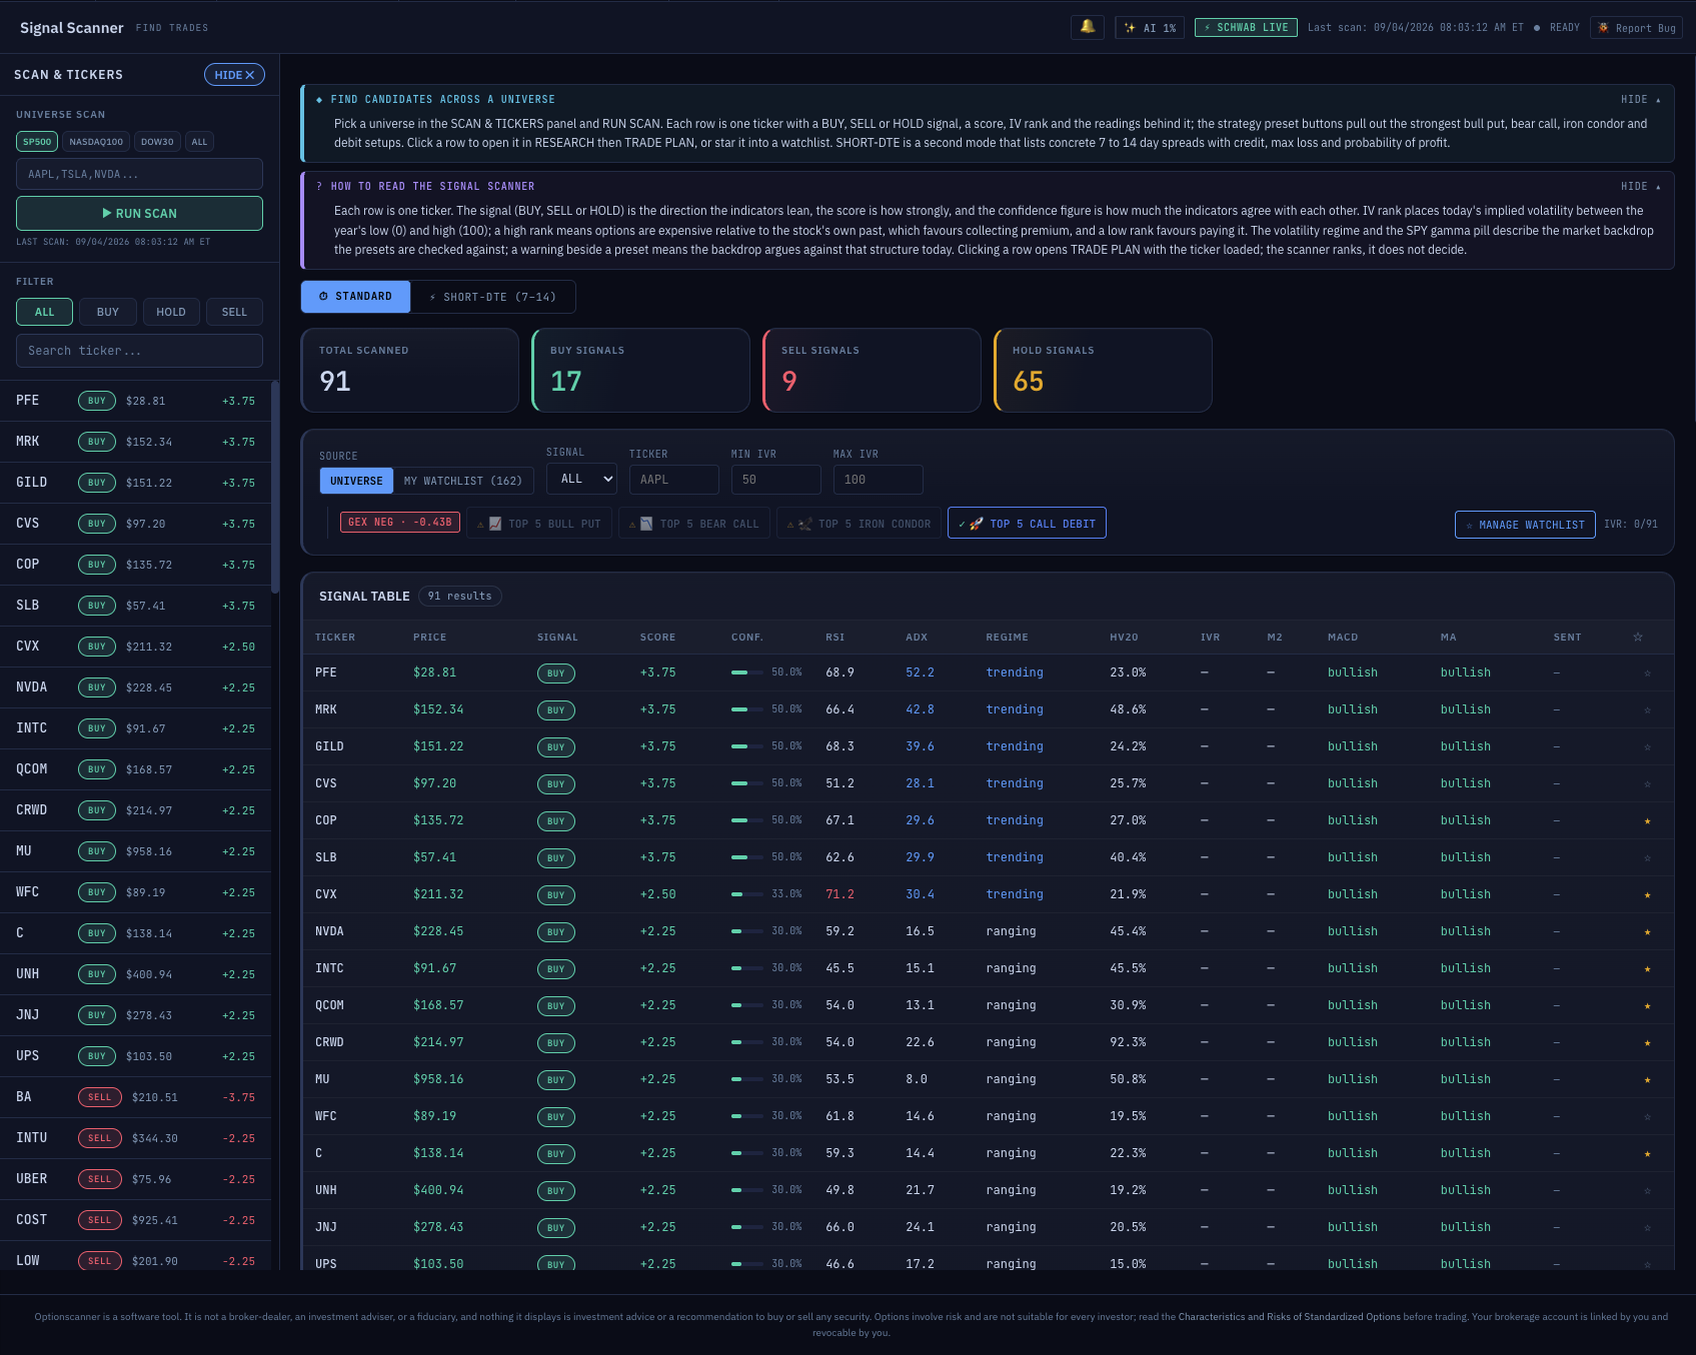Filter sidebar list by SELL
The width and height of the screenshot is (1696, 1355).
[x=234, y=312]
